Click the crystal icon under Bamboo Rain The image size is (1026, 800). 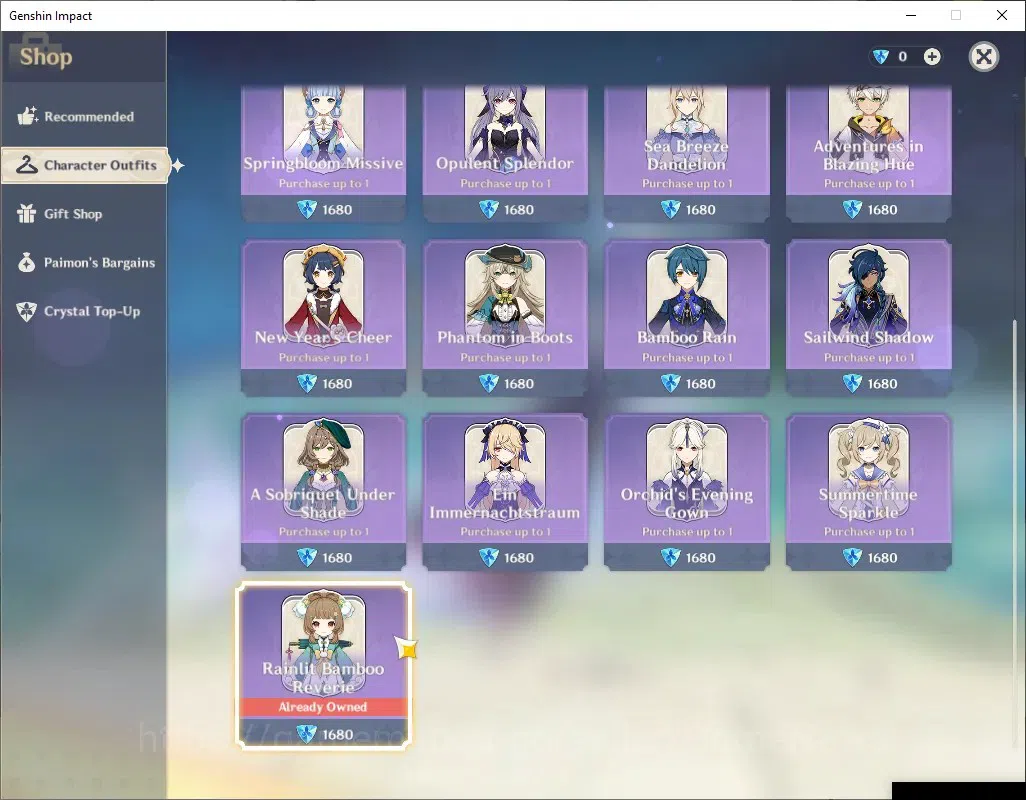[671, 383]
